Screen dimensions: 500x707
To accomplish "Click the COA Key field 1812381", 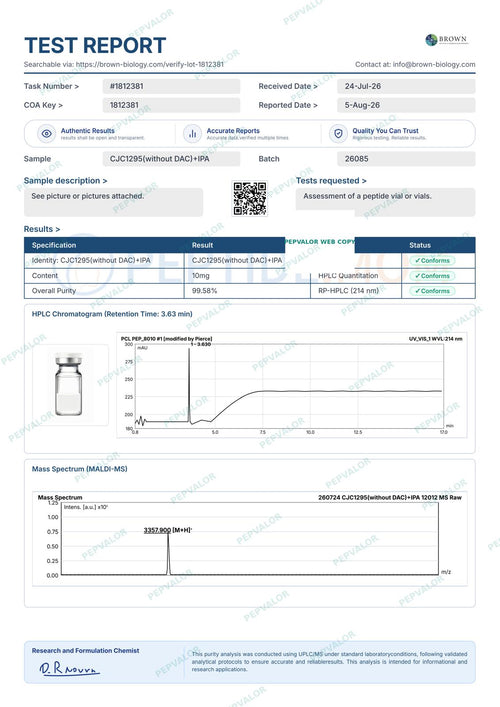I will pos(171,105).
